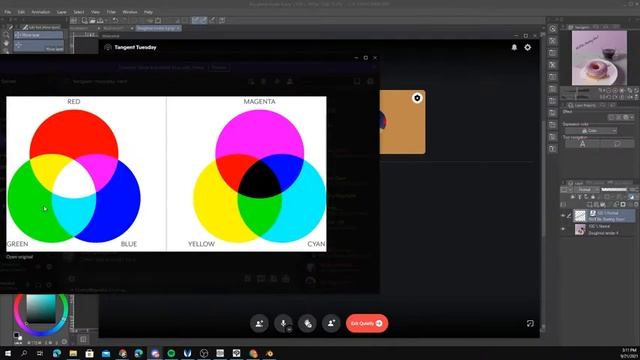Click the foreground/background color swatches
Image resolution: width=640 pixels, height=360 pixels.
tap(17, 336)
